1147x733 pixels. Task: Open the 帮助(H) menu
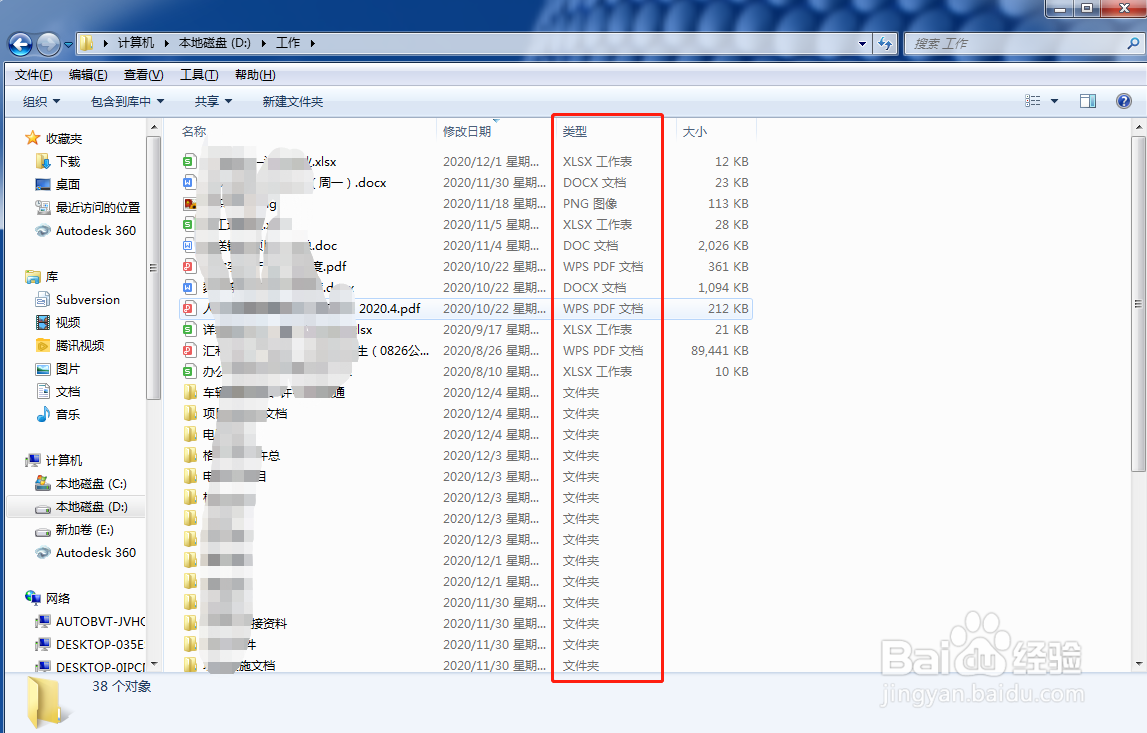tap(255, 75)
